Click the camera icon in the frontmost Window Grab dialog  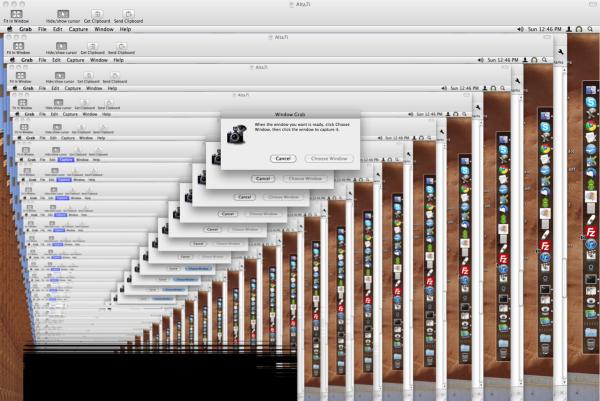click(236, 134)
